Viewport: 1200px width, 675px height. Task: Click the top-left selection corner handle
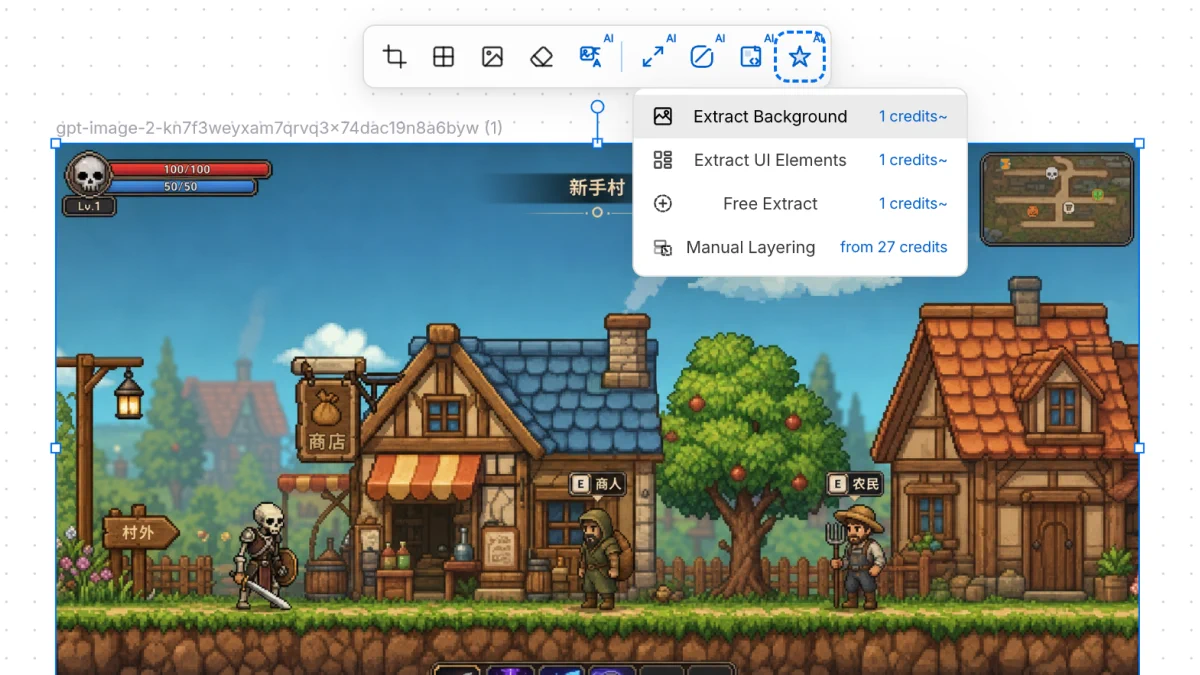56,143
